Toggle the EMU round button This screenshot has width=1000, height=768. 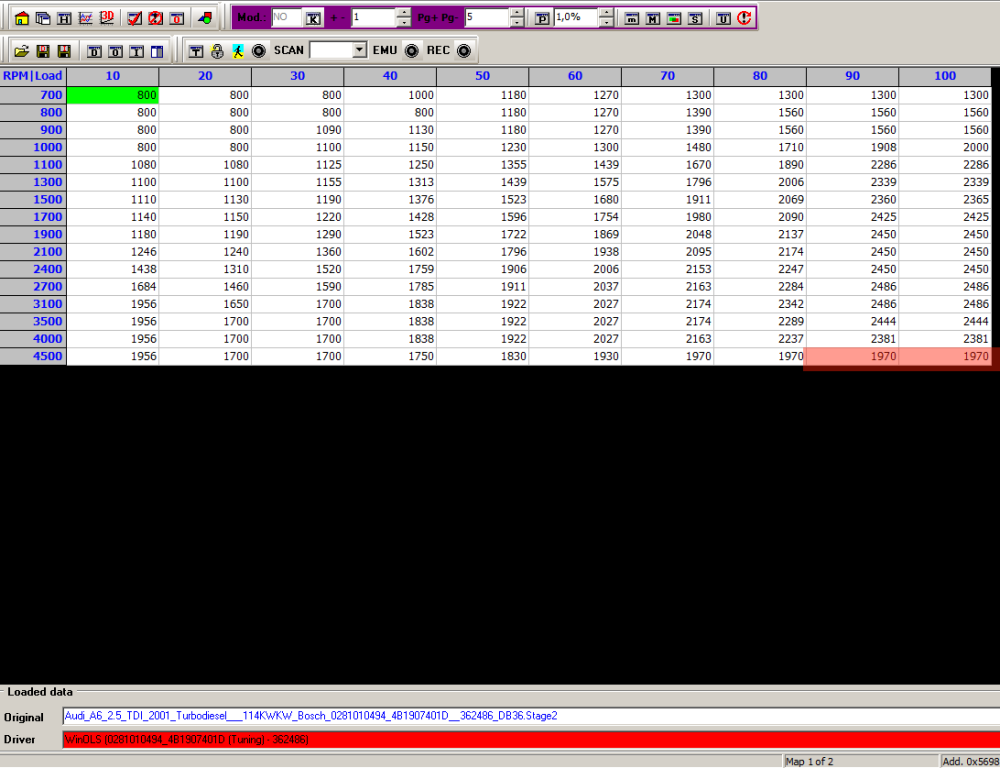click(412, 51)
